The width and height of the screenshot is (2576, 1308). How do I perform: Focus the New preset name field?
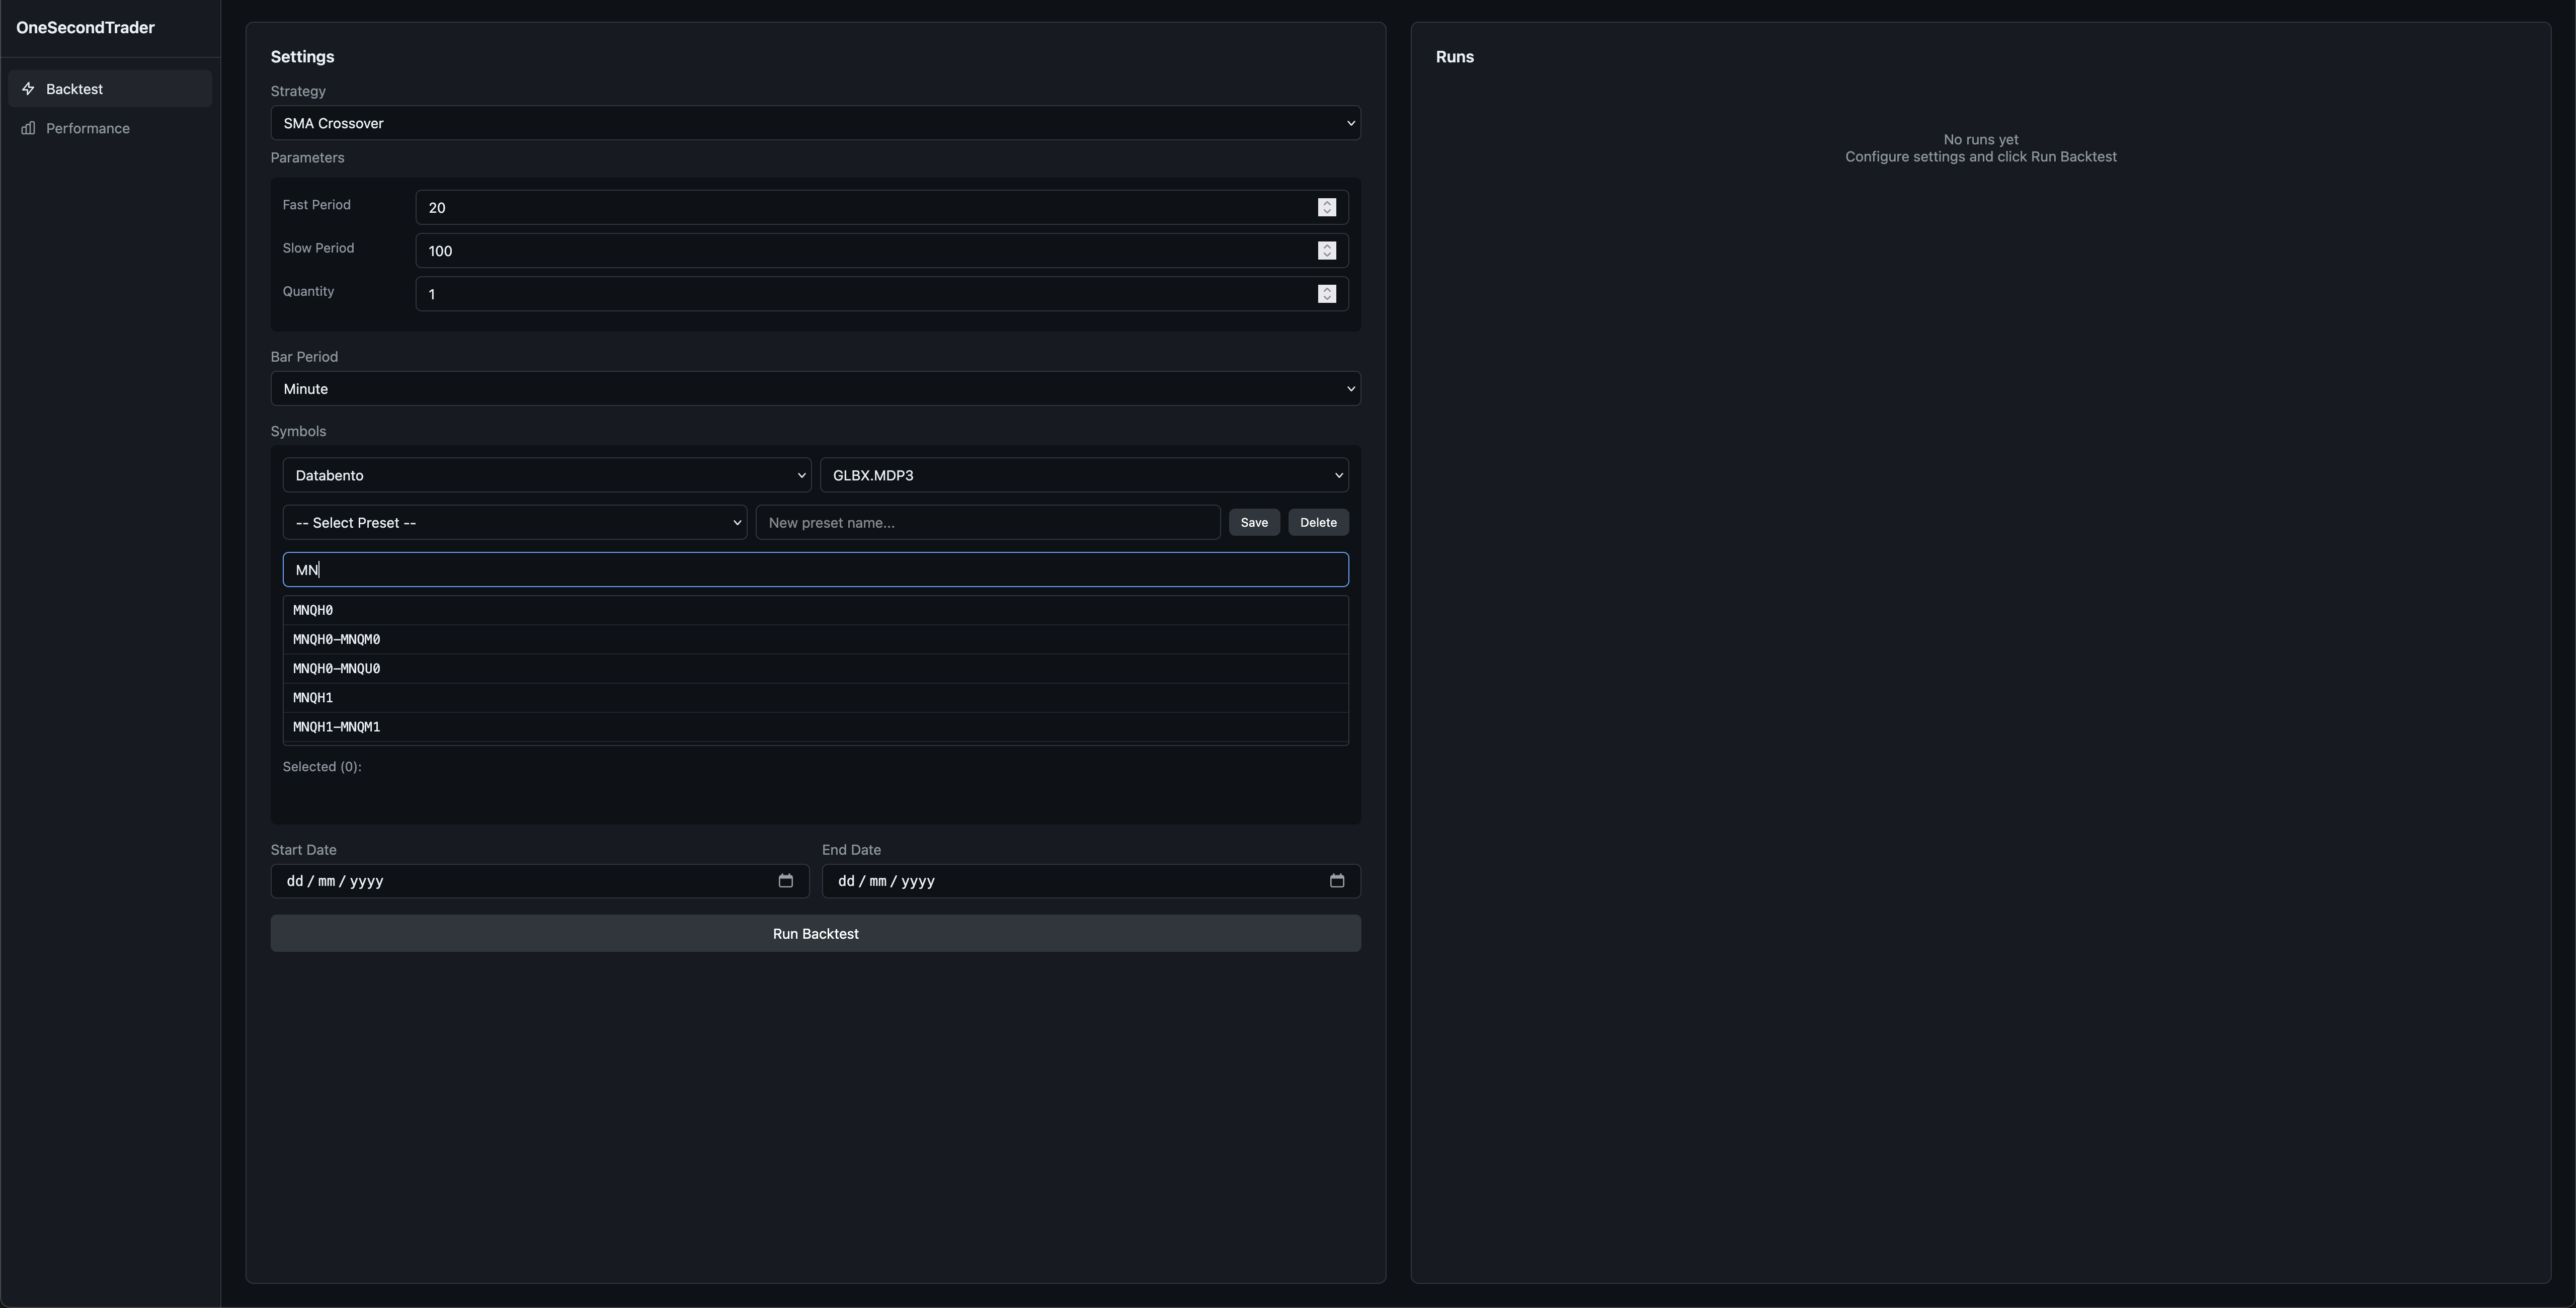click(x=987, y=523)
